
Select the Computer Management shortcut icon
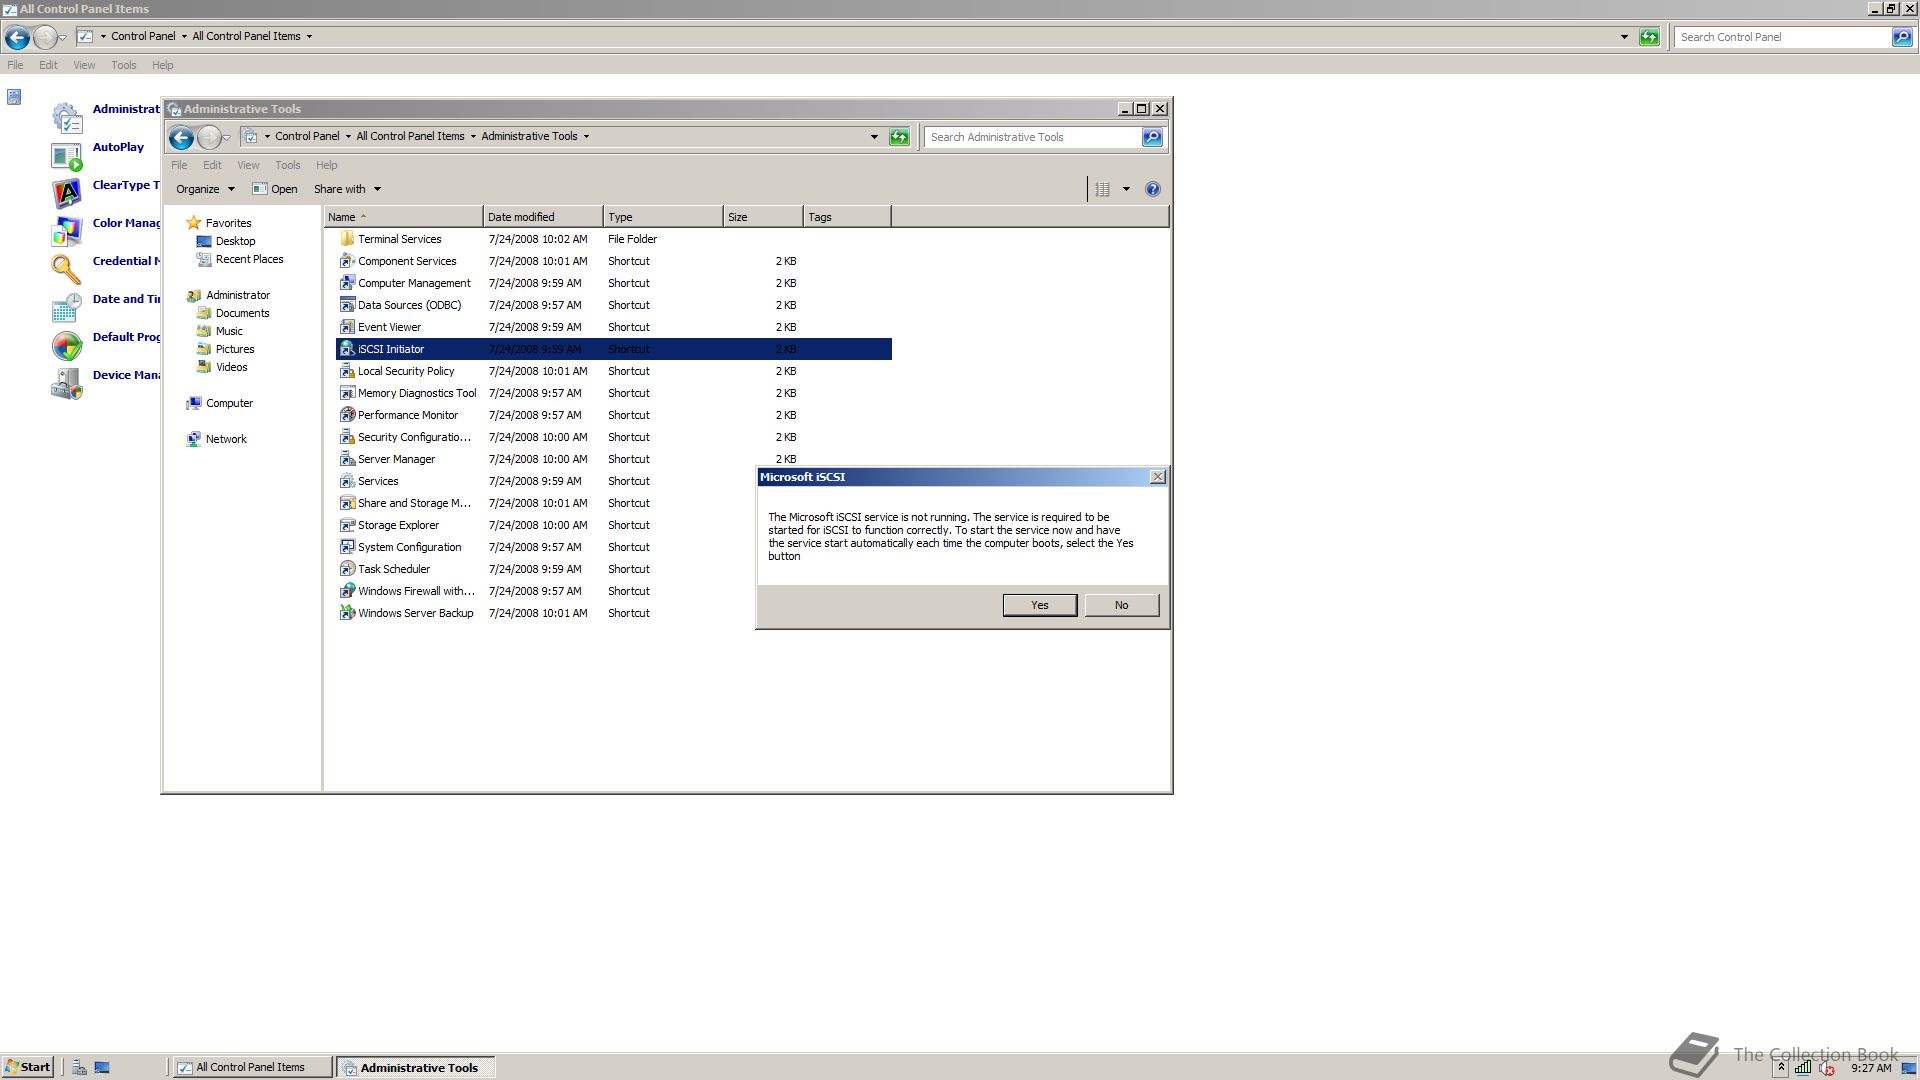[347, 283]
